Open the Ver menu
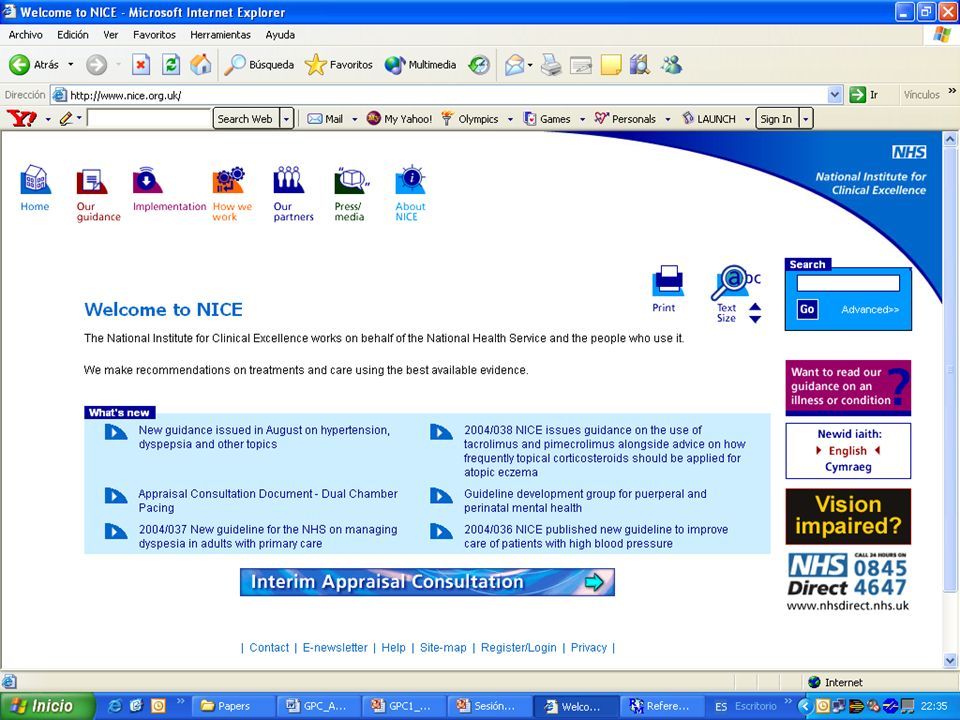The width and height of the screenshot is (960, 720). coord(111,35)
